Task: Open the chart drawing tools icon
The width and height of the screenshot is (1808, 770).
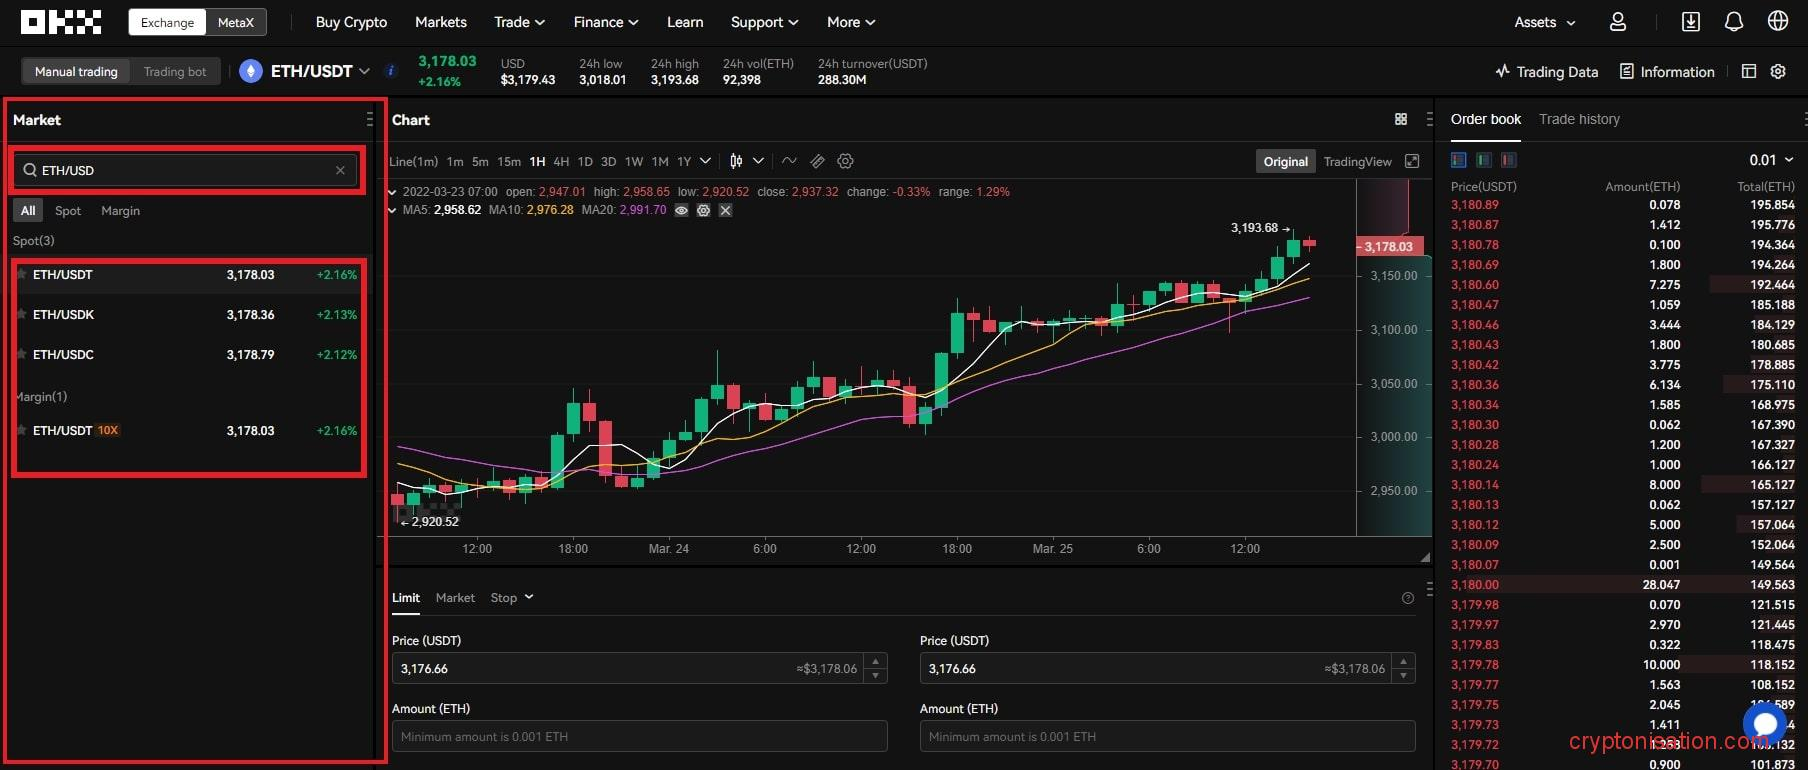Action: point(817,161)
